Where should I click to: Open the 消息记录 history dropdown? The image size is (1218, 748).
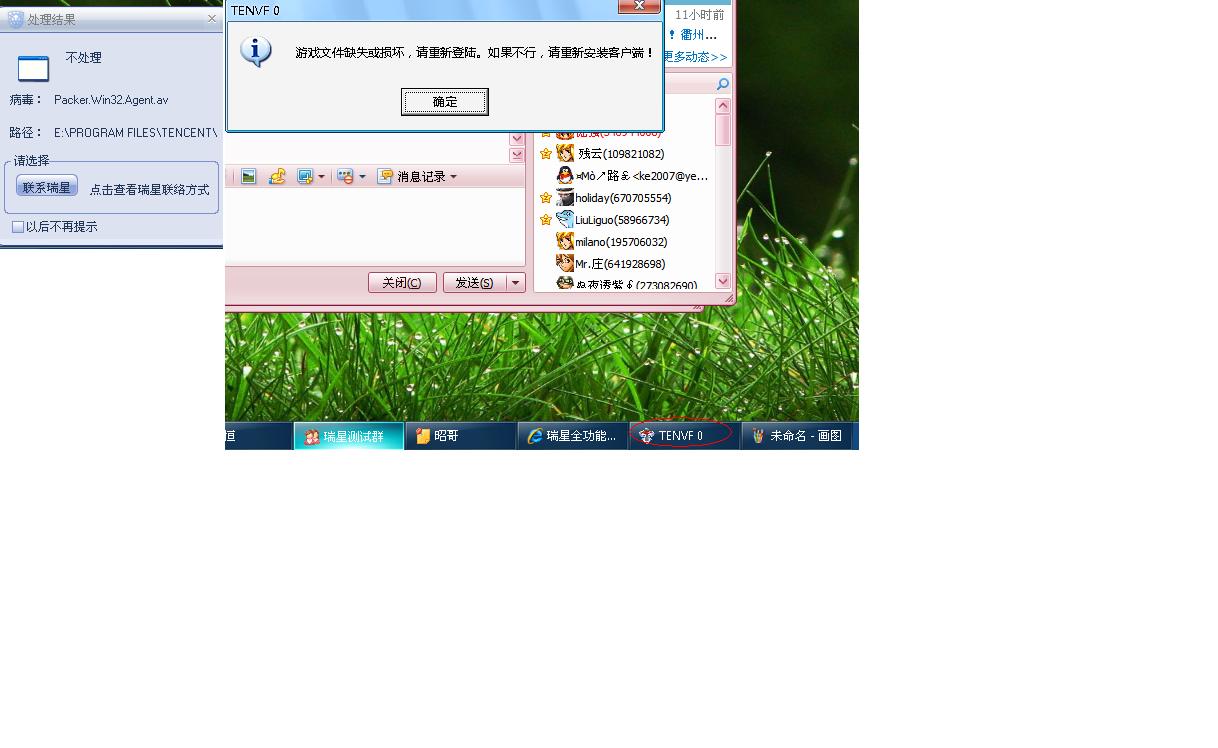click(453, 177)
